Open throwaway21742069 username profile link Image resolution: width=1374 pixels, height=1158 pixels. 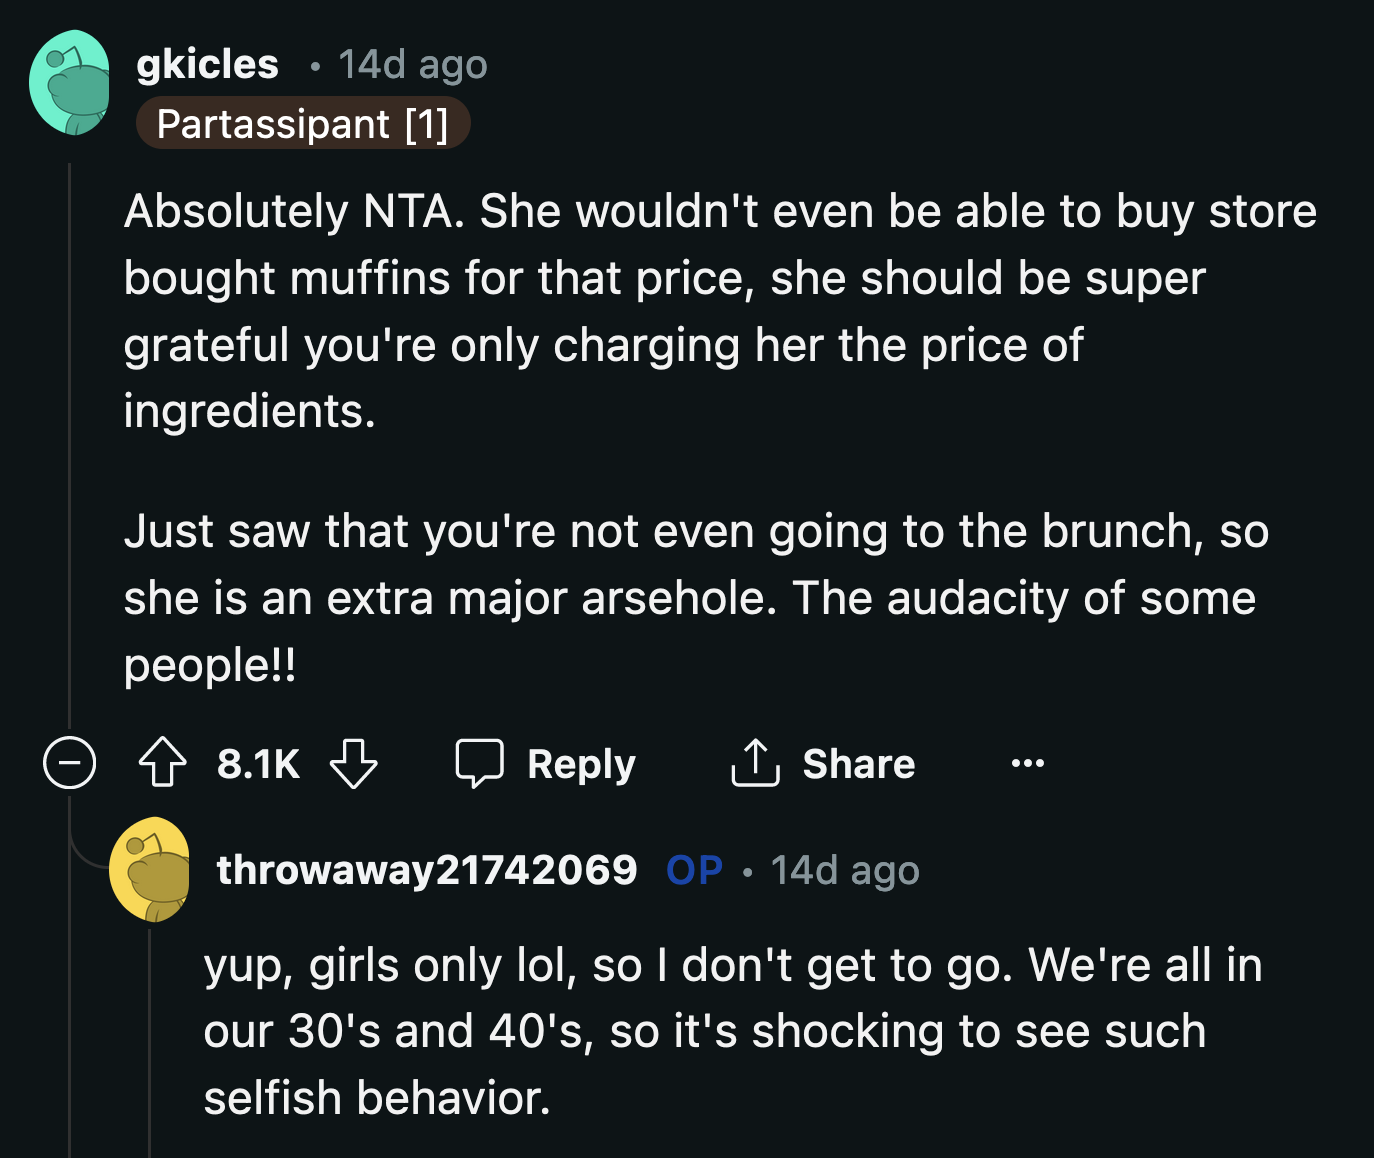pyautogui.click(x=427, y=870)
